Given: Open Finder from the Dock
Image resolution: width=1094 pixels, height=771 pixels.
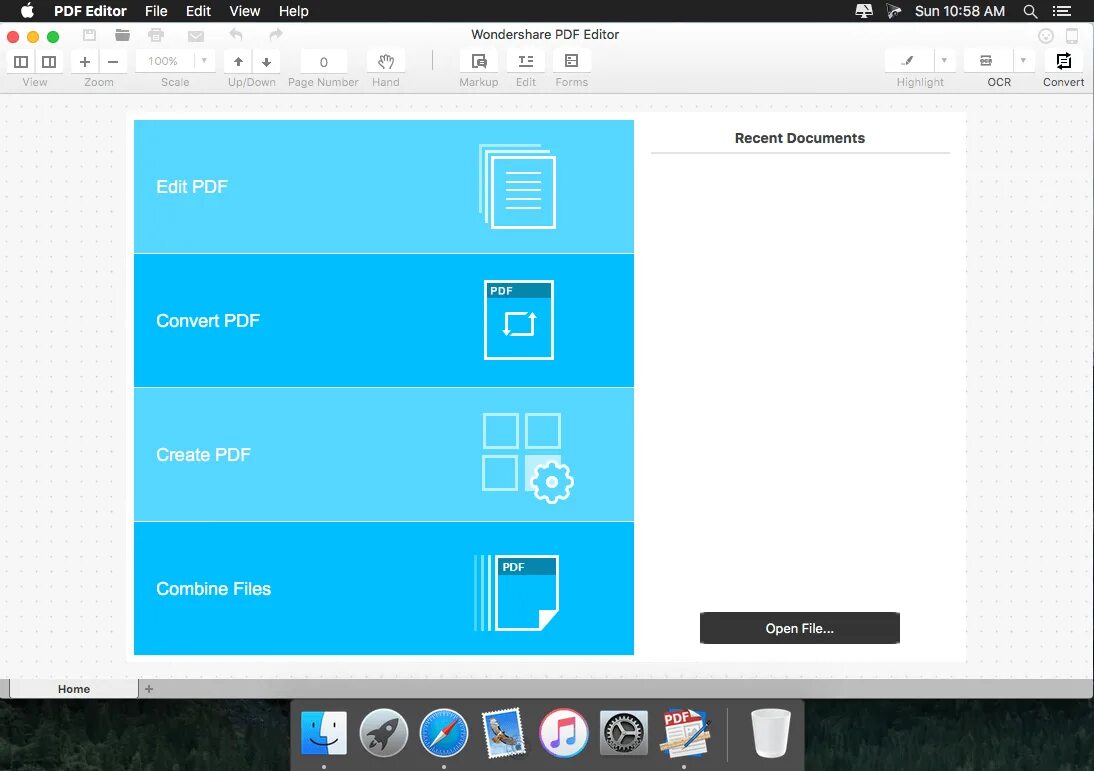Looking at the screenshot, I should (x=324, y=733).
